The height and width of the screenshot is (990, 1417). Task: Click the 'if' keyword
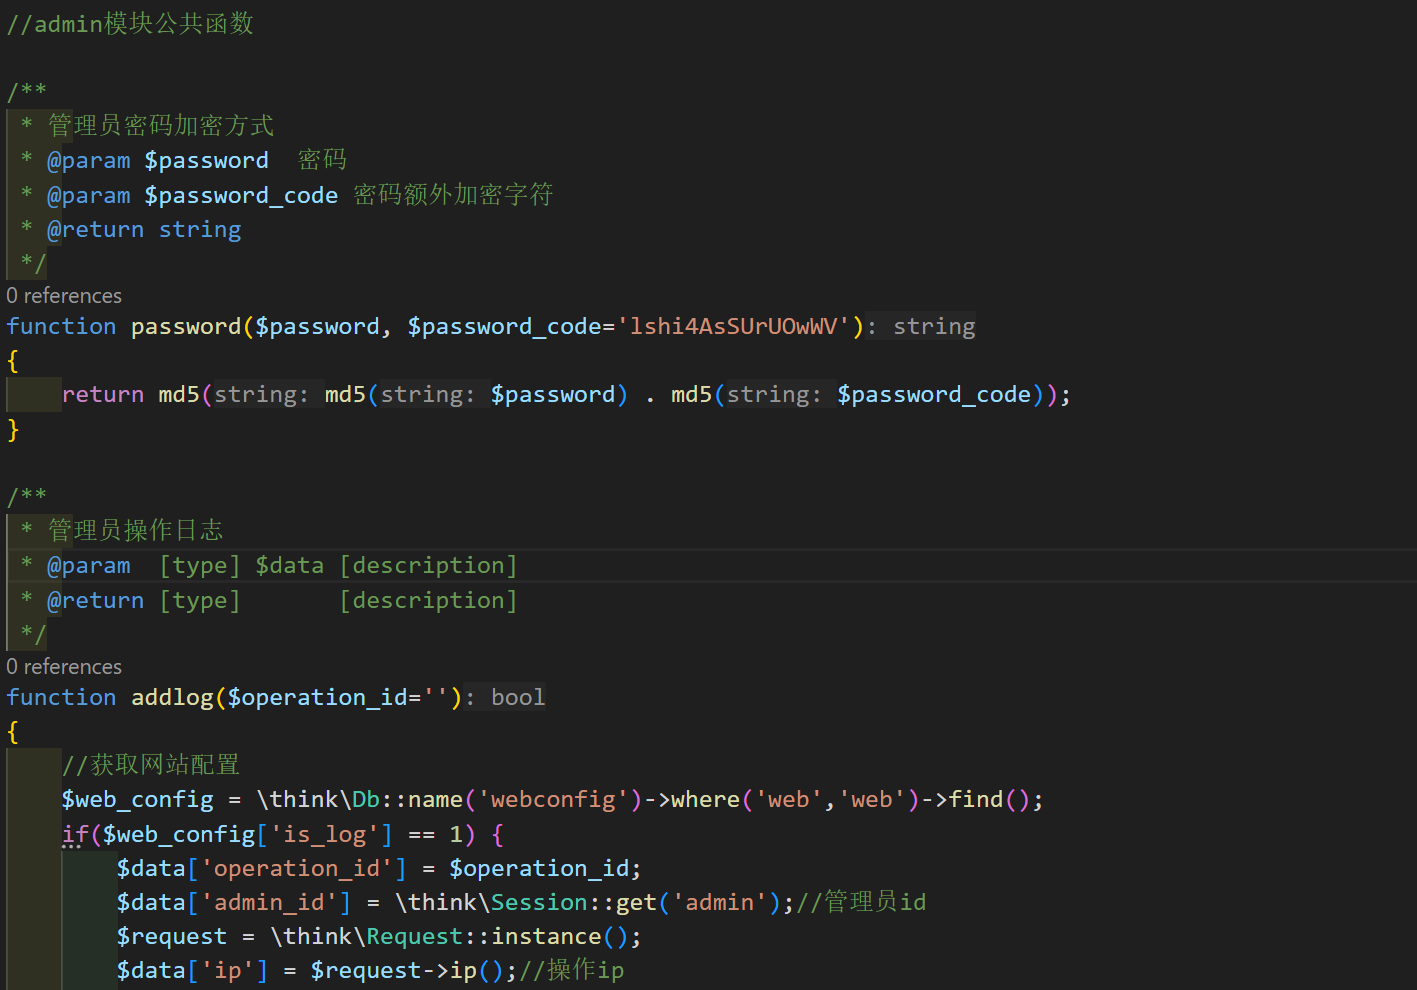pos(75,834)
